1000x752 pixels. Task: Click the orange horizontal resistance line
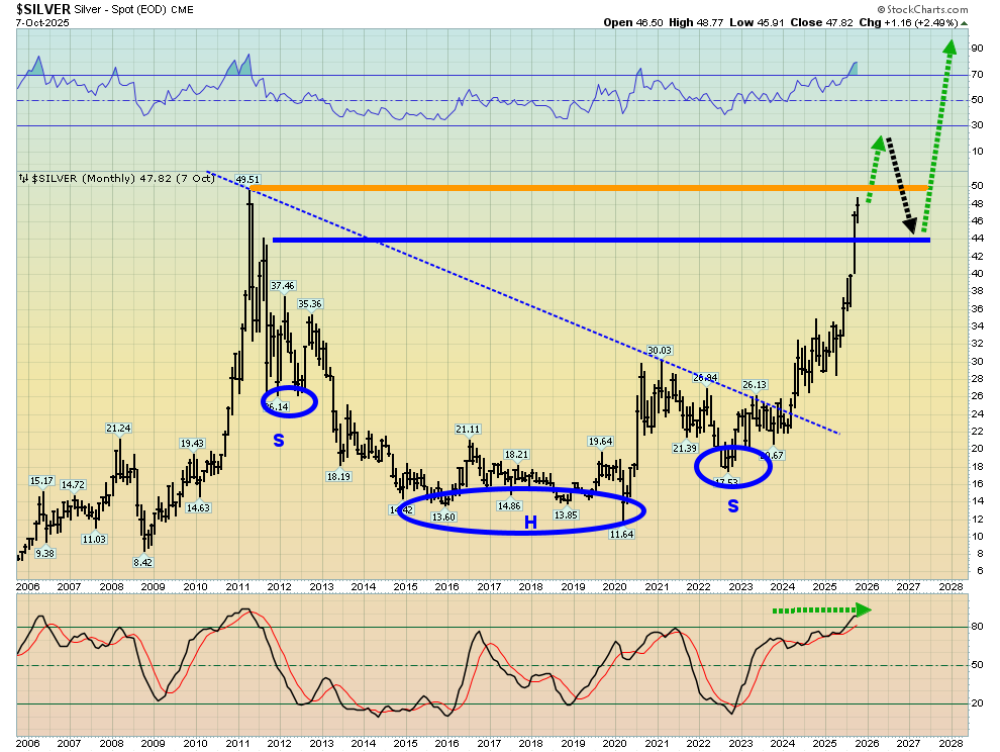point(600,188)
